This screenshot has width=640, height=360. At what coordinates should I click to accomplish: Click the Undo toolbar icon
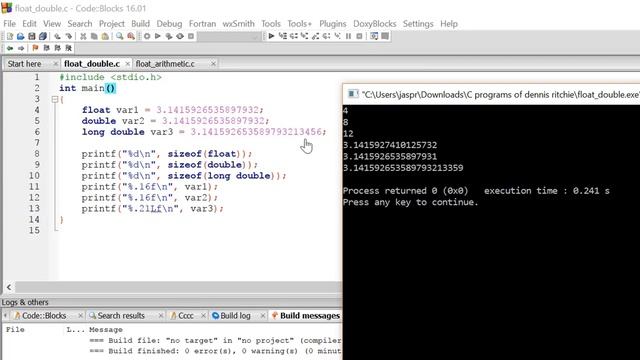[x=57, y=36]
